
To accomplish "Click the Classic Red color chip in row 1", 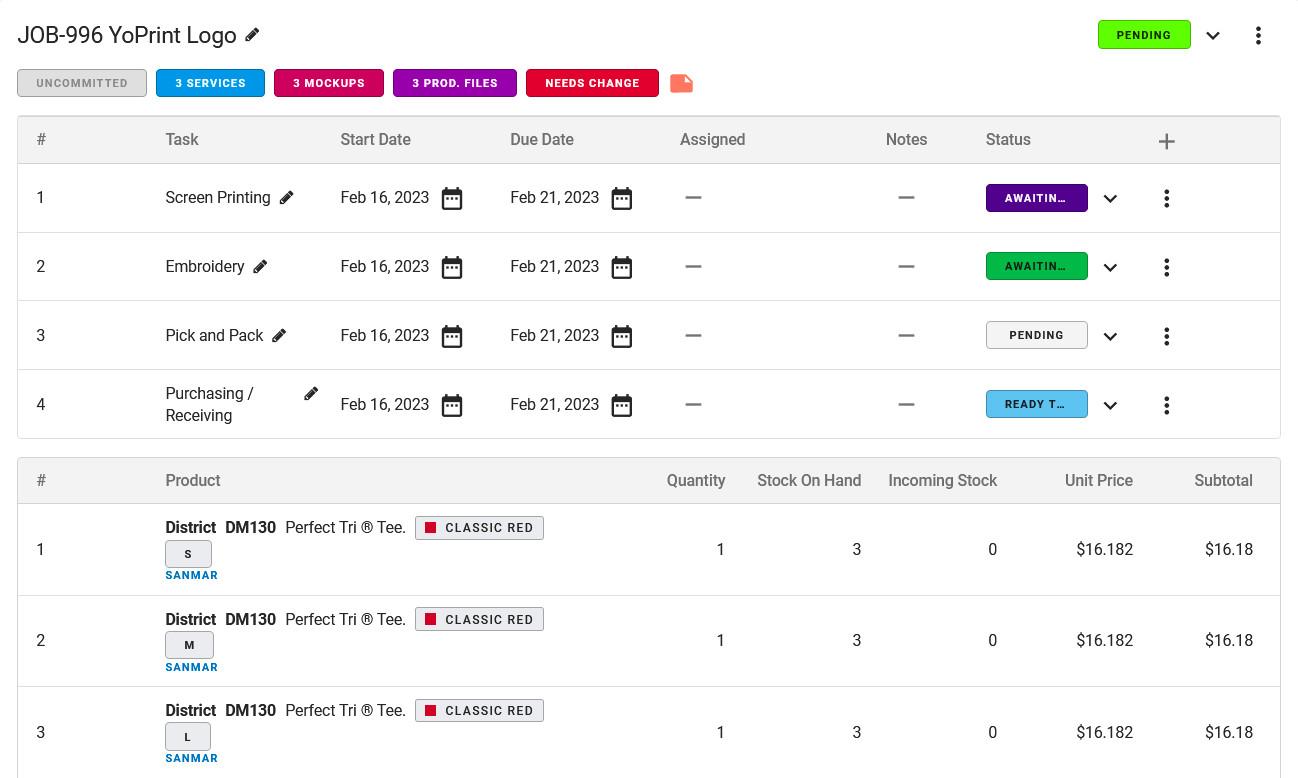I will (x=479, y=528).
